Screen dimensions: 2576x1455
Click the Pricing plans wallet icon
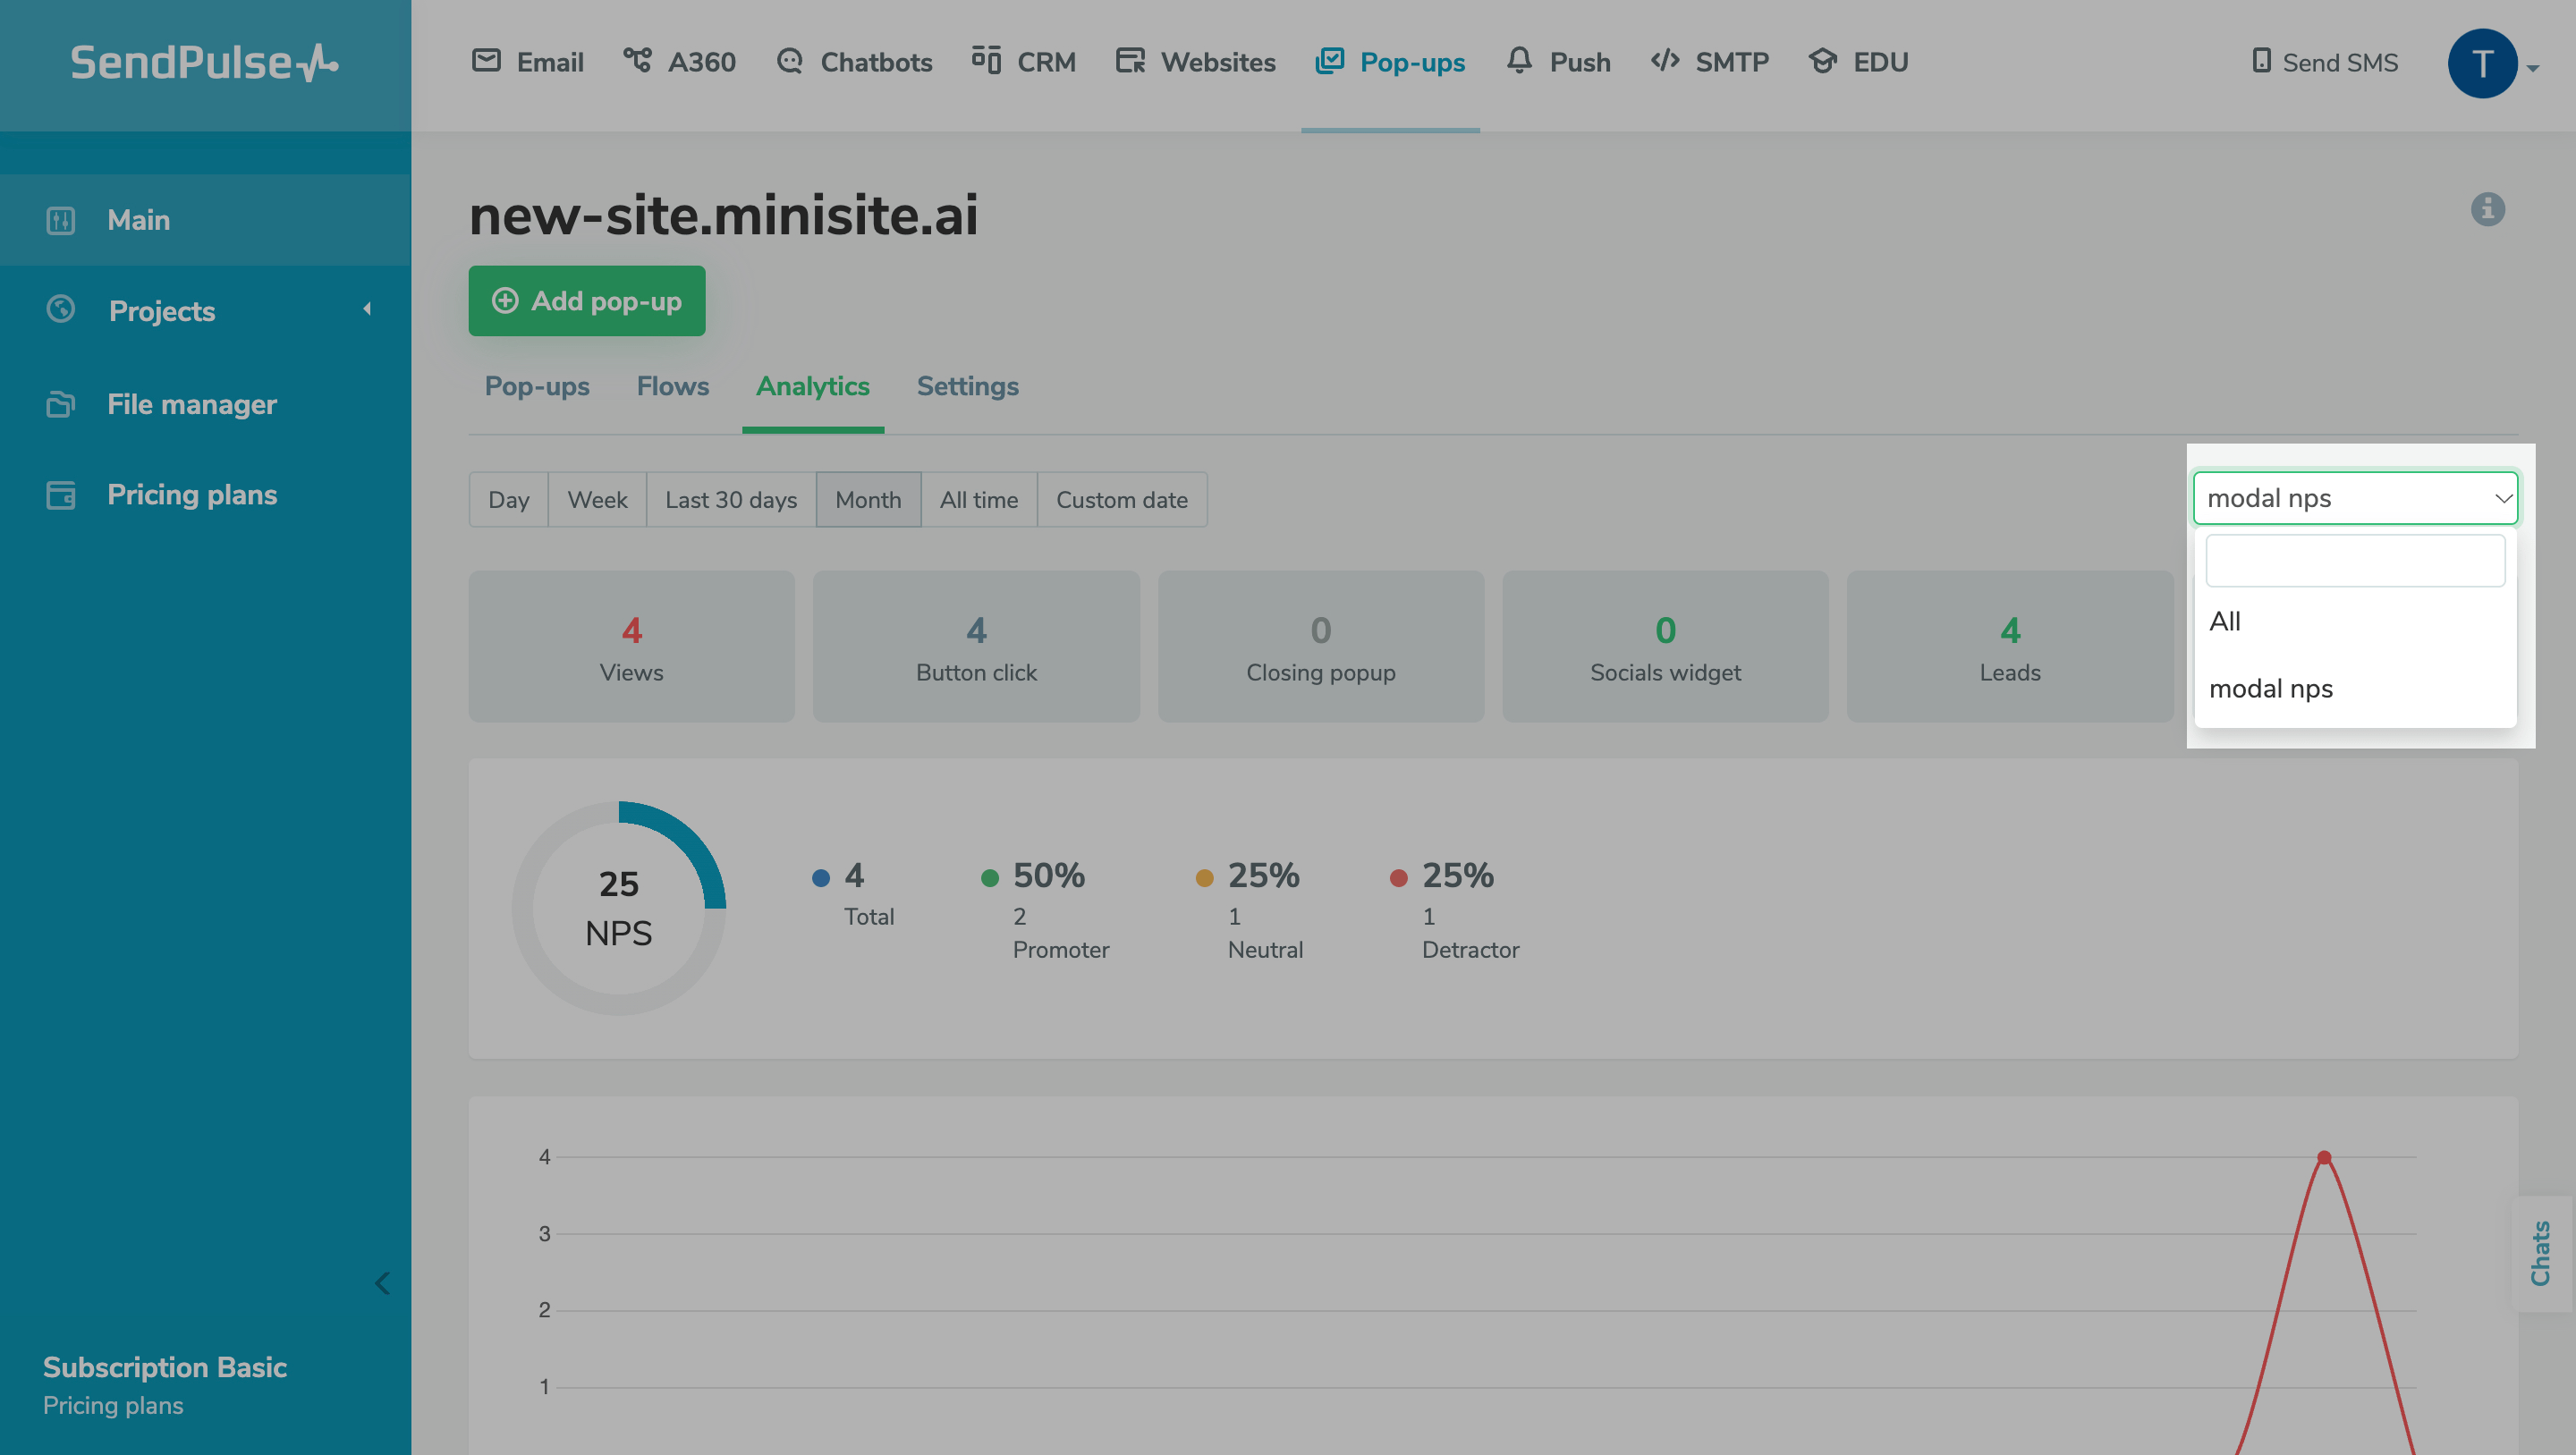tap(61, 495)
